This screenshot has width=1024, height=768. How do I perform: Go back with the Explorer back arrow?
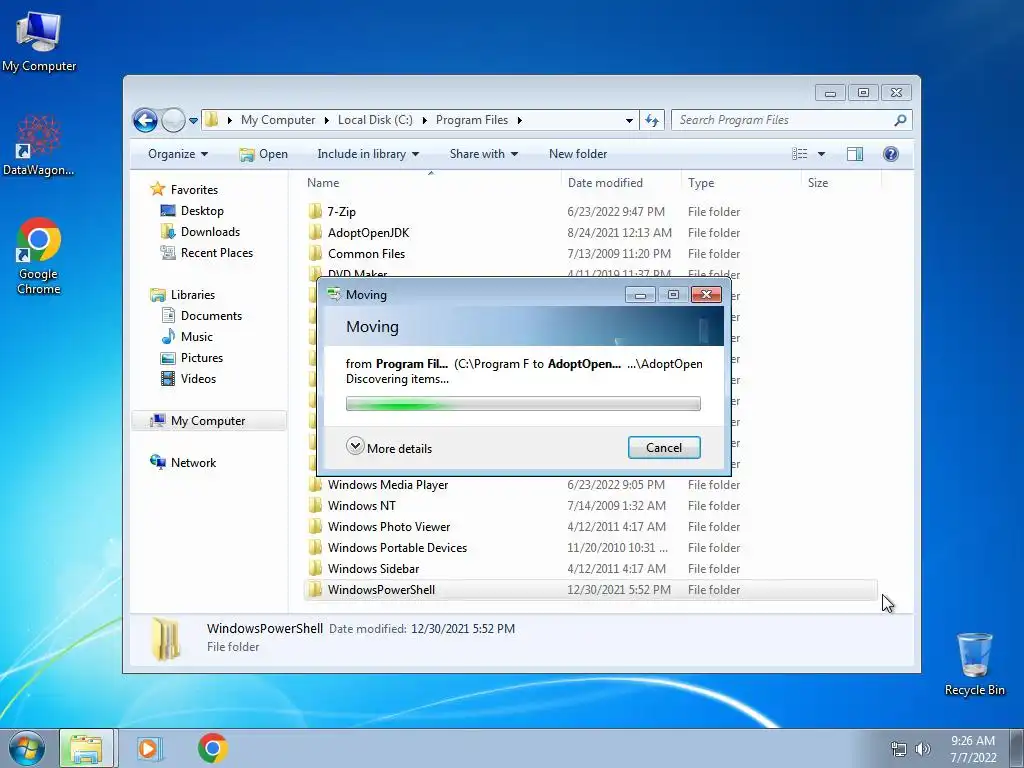pyautogui.click(x=145, y=120)
